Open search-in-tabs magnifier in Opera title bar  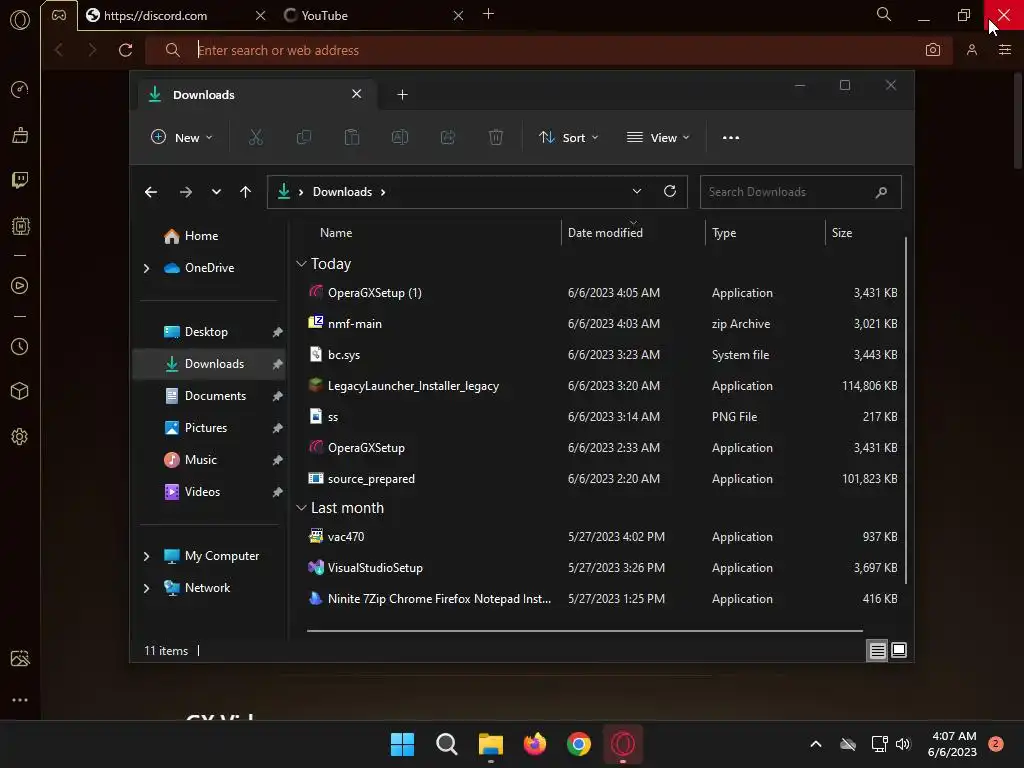(884, 14)
